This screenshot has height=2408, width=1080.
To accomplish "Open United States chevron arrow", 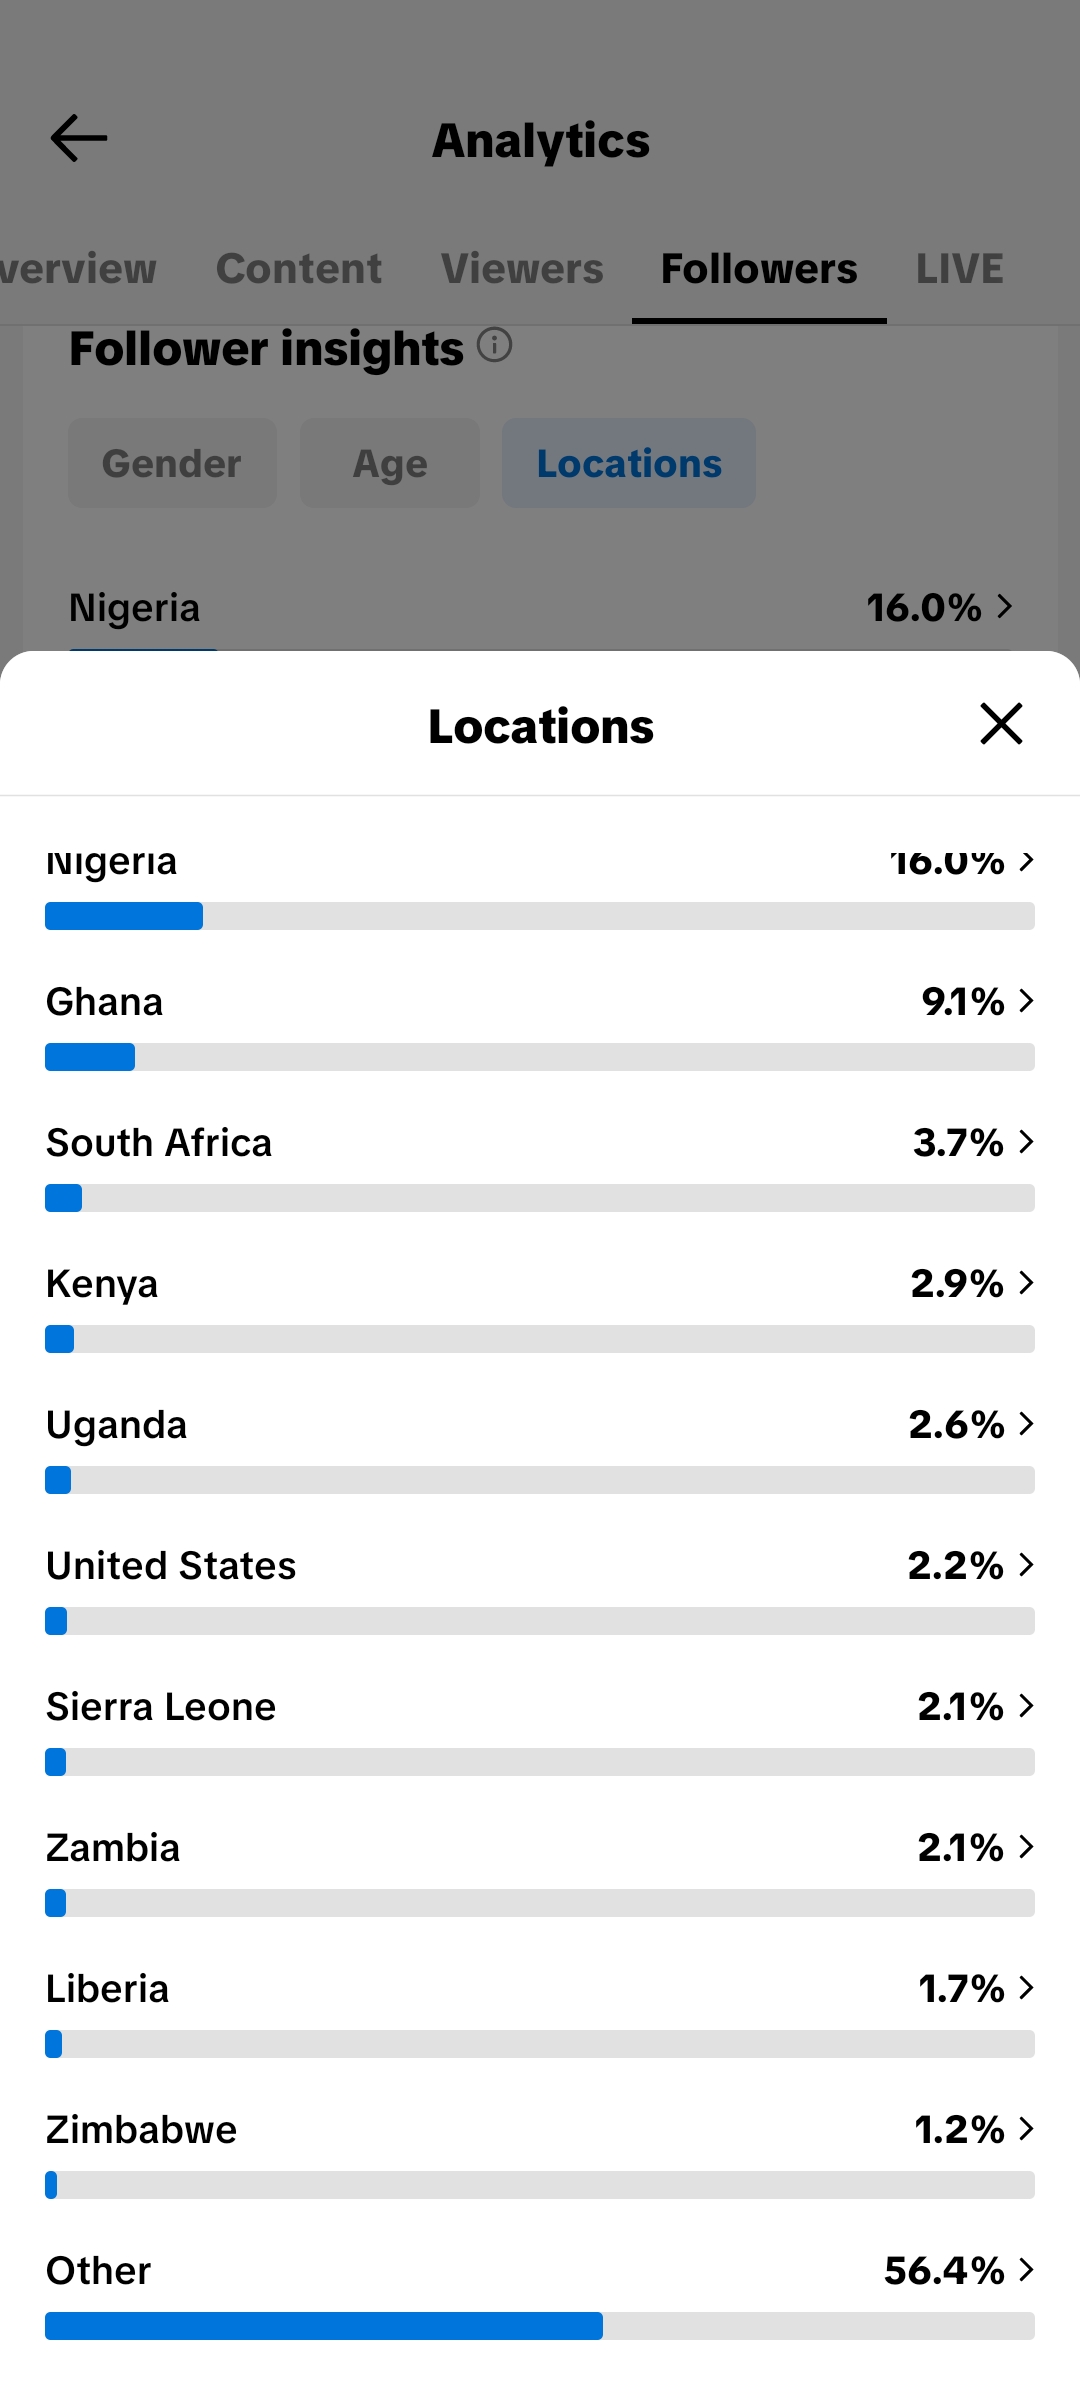I will click(1026, 1565).
